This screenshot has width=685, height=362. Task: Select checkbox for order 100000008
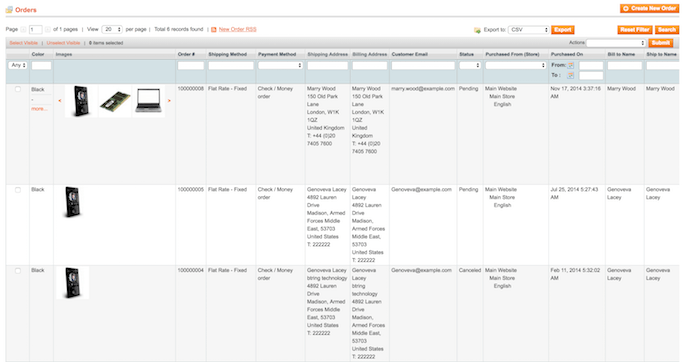tap(18, 89)
